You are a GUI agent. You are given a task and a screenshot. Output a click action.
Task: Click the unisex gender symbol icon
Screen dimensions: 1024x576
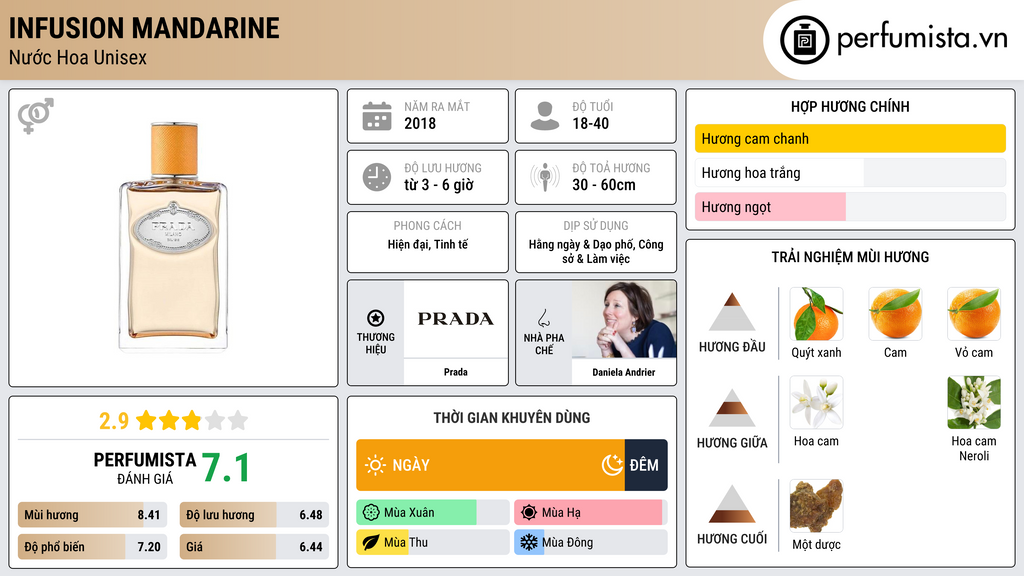pos(35,116)
